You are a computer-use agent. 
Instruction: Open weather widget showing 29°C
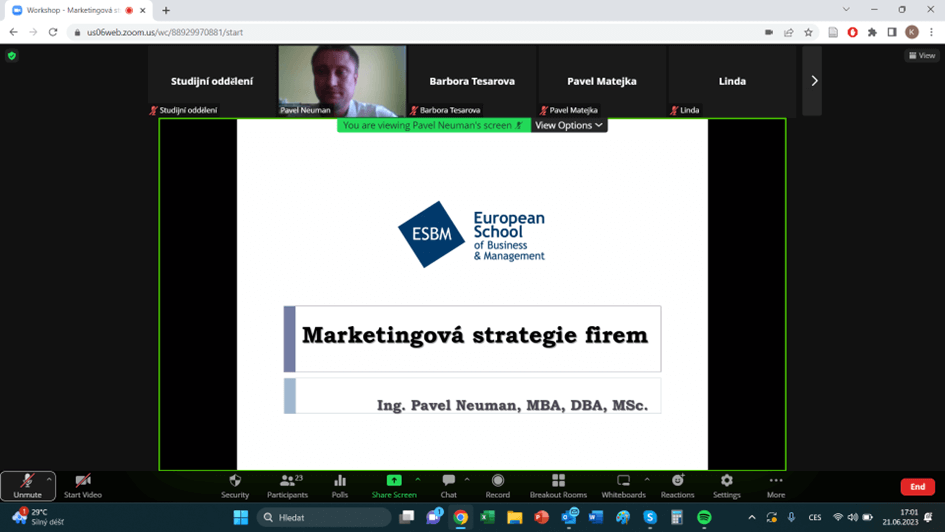[x=38, y=516]
